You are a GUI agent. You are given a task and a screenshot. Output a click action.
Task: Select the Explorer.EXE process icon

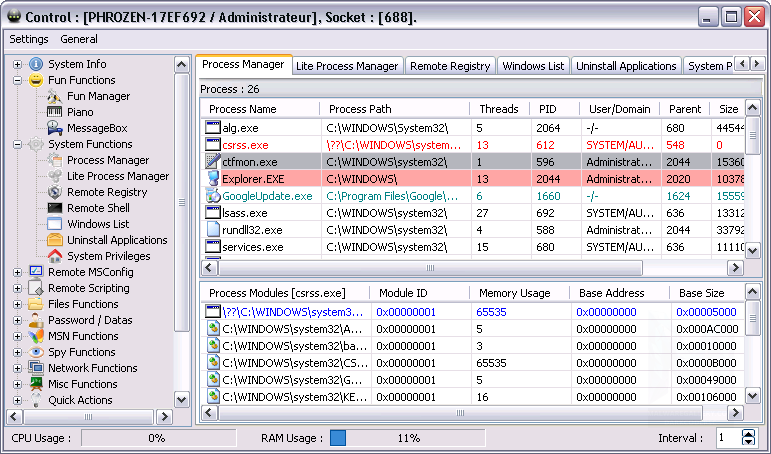click(x=212, y=177)
